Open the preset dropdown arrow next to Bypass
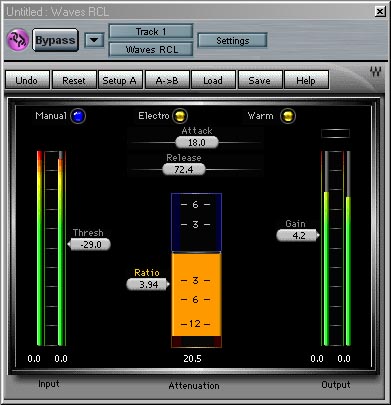This screenshot has height=405, width=391. (94, 40)
